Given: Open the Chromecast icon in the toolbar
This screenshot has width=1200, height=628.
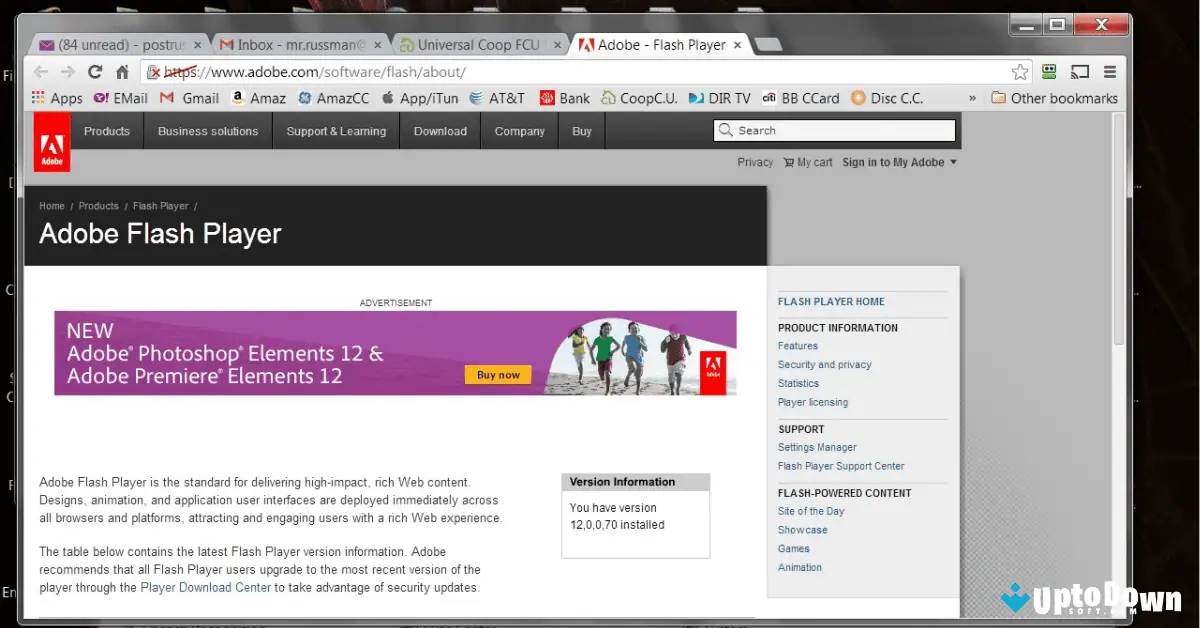Looking at the screenshot, I should click(x=1080, y=72).
